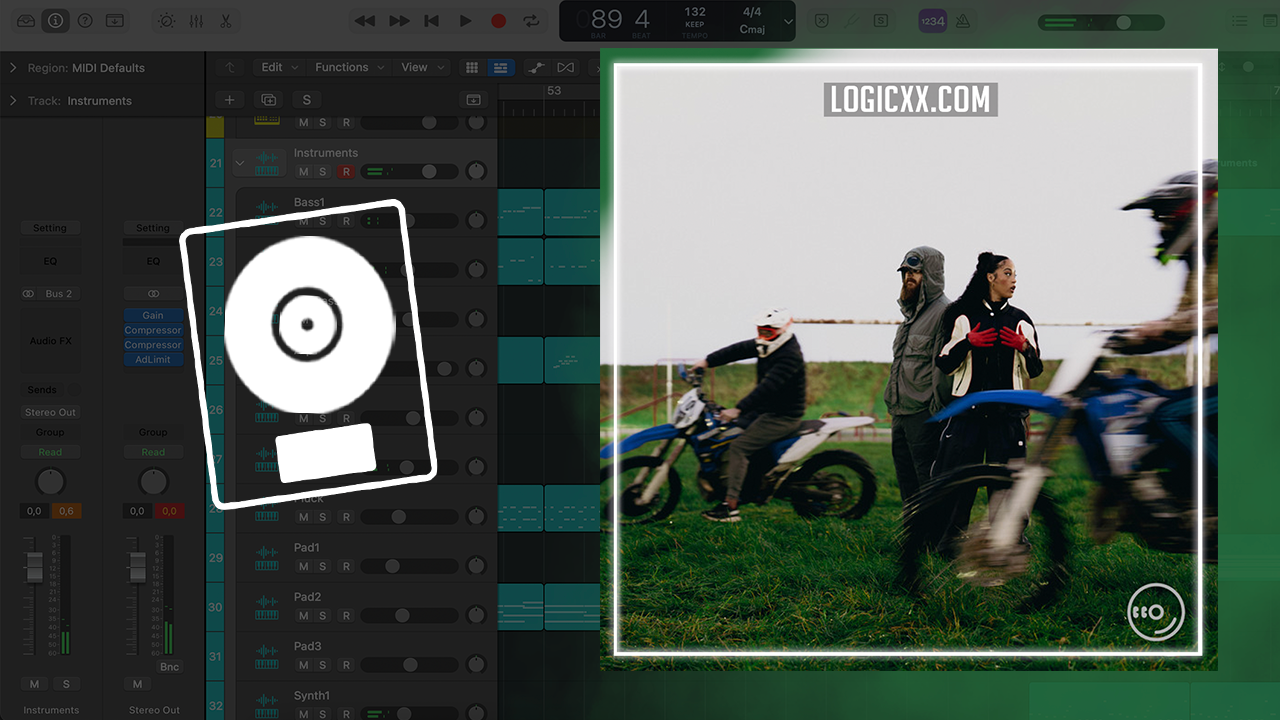
Task: Toggle Cycle mode on the transport
Action: (x=531, y=20)
